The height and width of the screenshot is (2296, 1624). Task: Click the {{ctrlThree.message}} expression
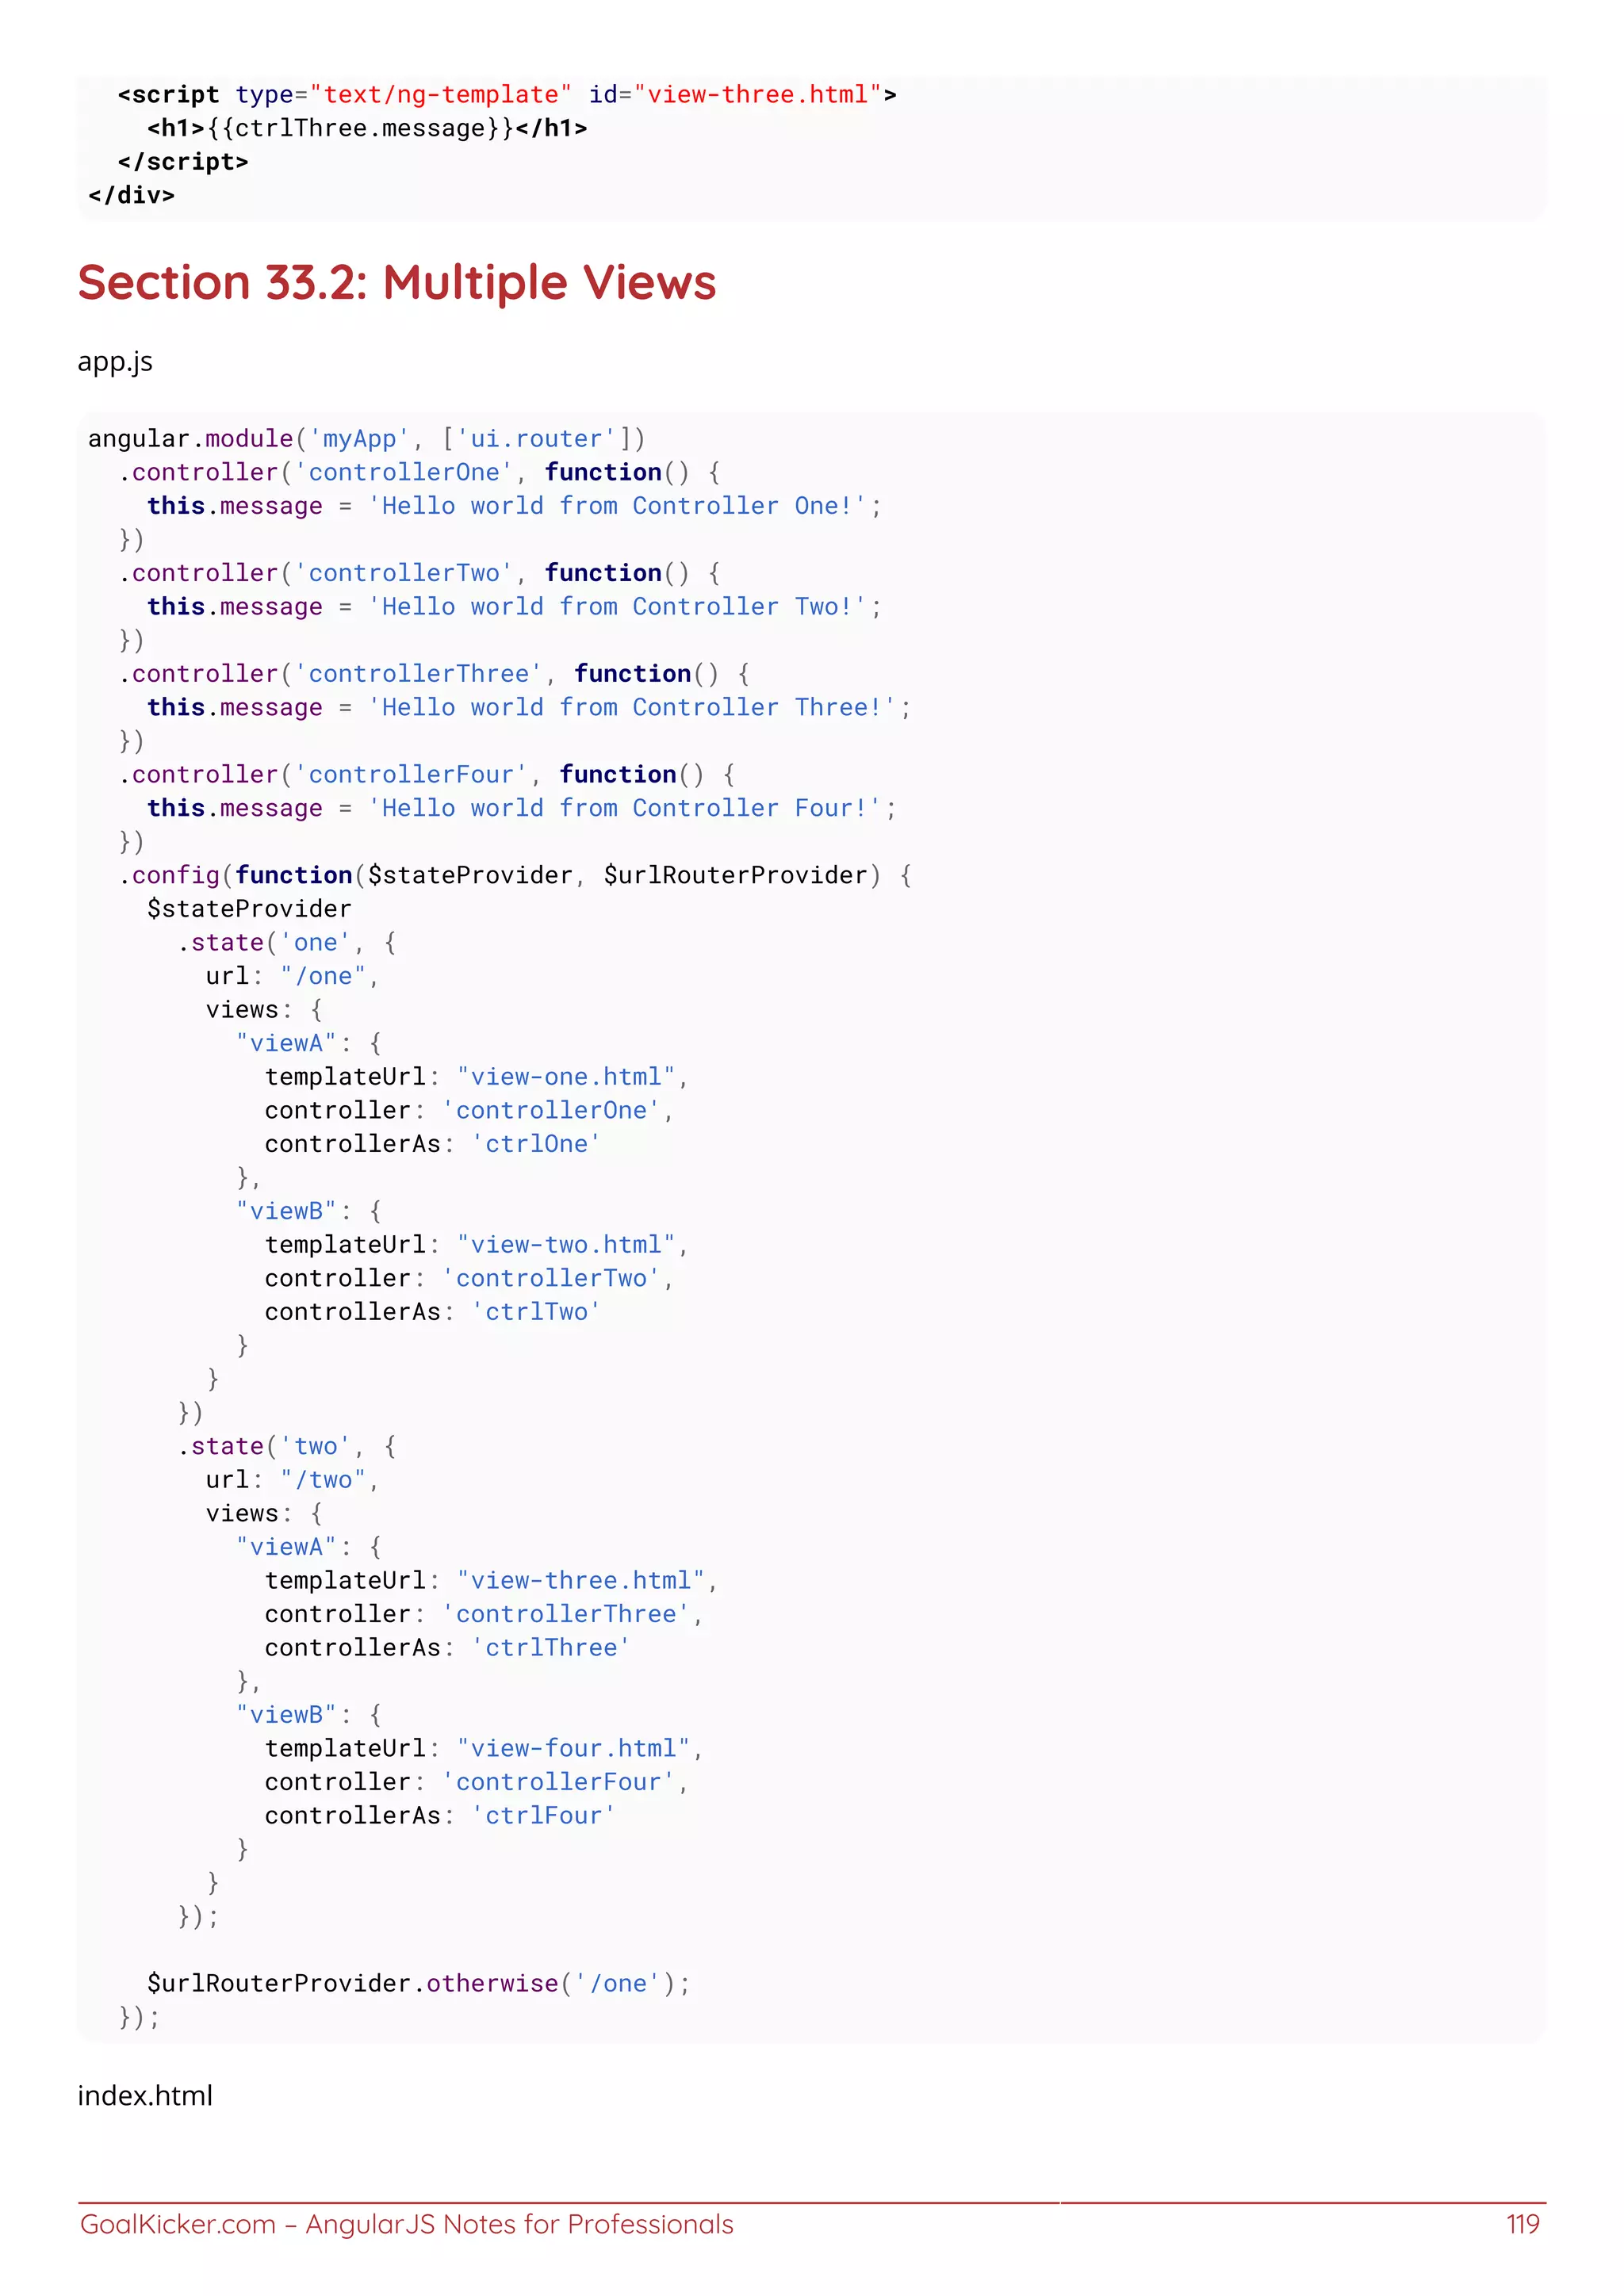click(x=360, y=128)
